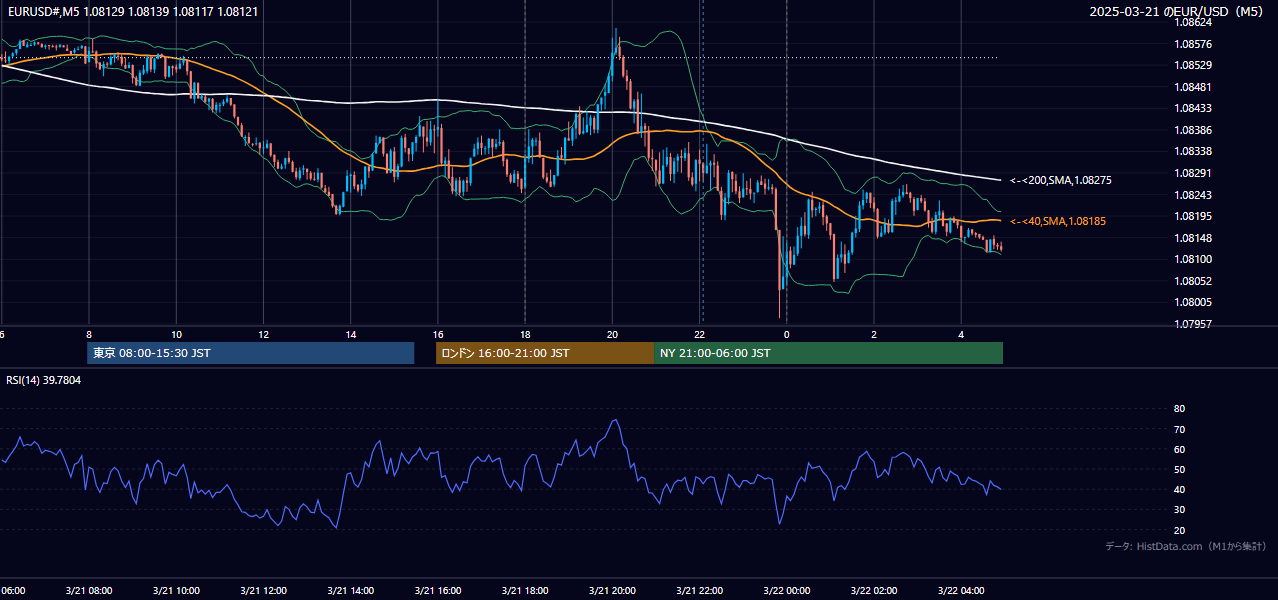Click the '3/21 16:00' date label
1278x600 pixels.
pos(438,590)
